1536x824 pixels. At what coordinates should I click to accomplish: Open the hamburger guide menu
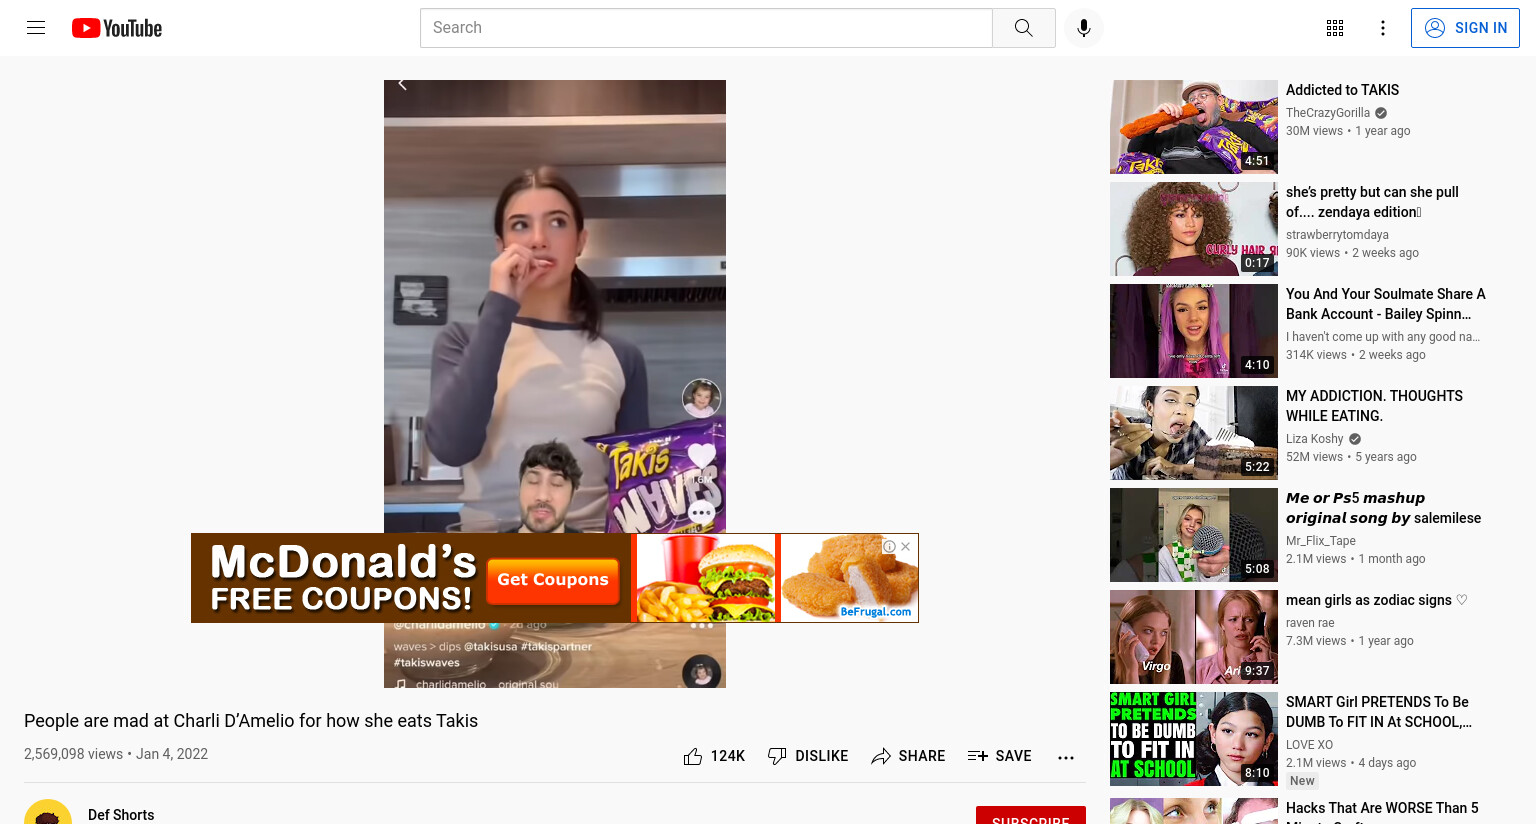[x=36, y=28]
